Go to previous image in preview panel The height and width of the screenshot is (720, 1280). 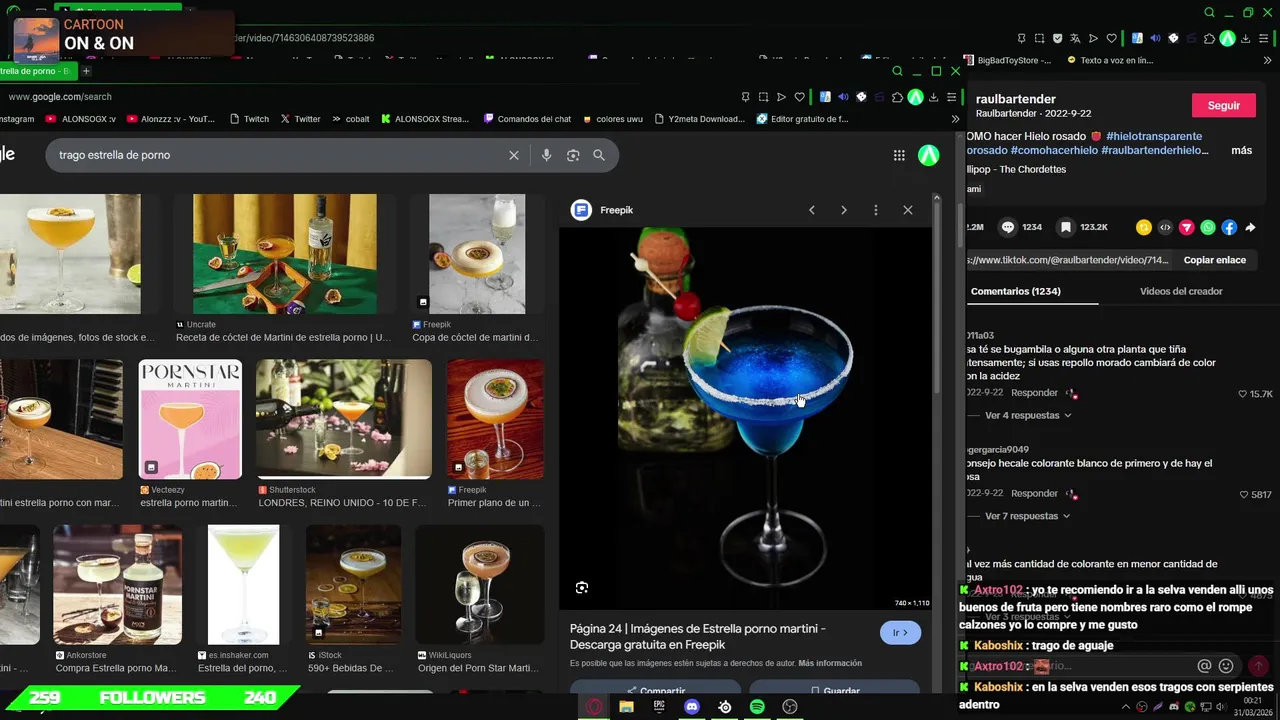coord(812,210)
